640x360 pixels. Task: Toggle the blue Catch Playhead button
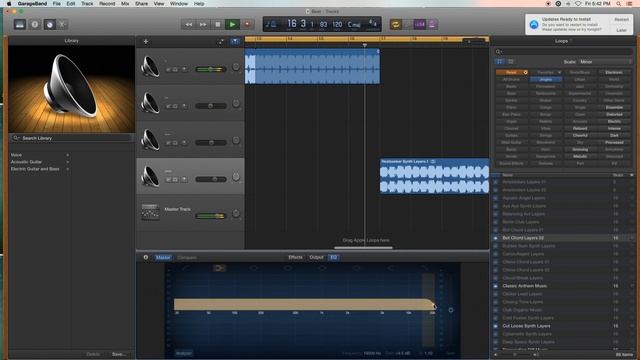(x=235, y=42)
